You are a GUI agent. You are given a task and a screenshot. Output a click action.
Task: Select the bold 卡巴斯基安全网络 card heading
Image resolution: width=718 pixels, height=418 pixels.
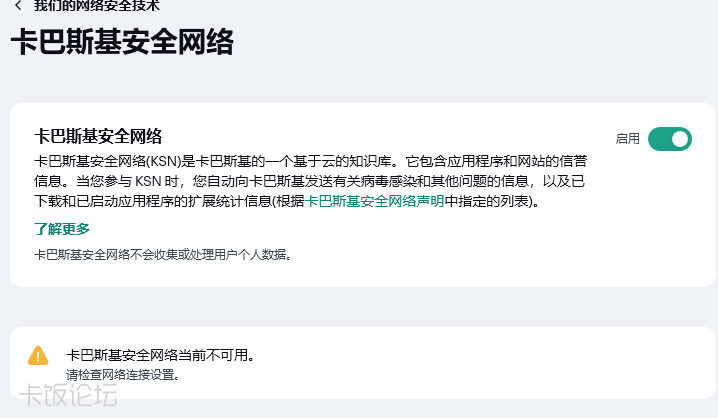98,136
